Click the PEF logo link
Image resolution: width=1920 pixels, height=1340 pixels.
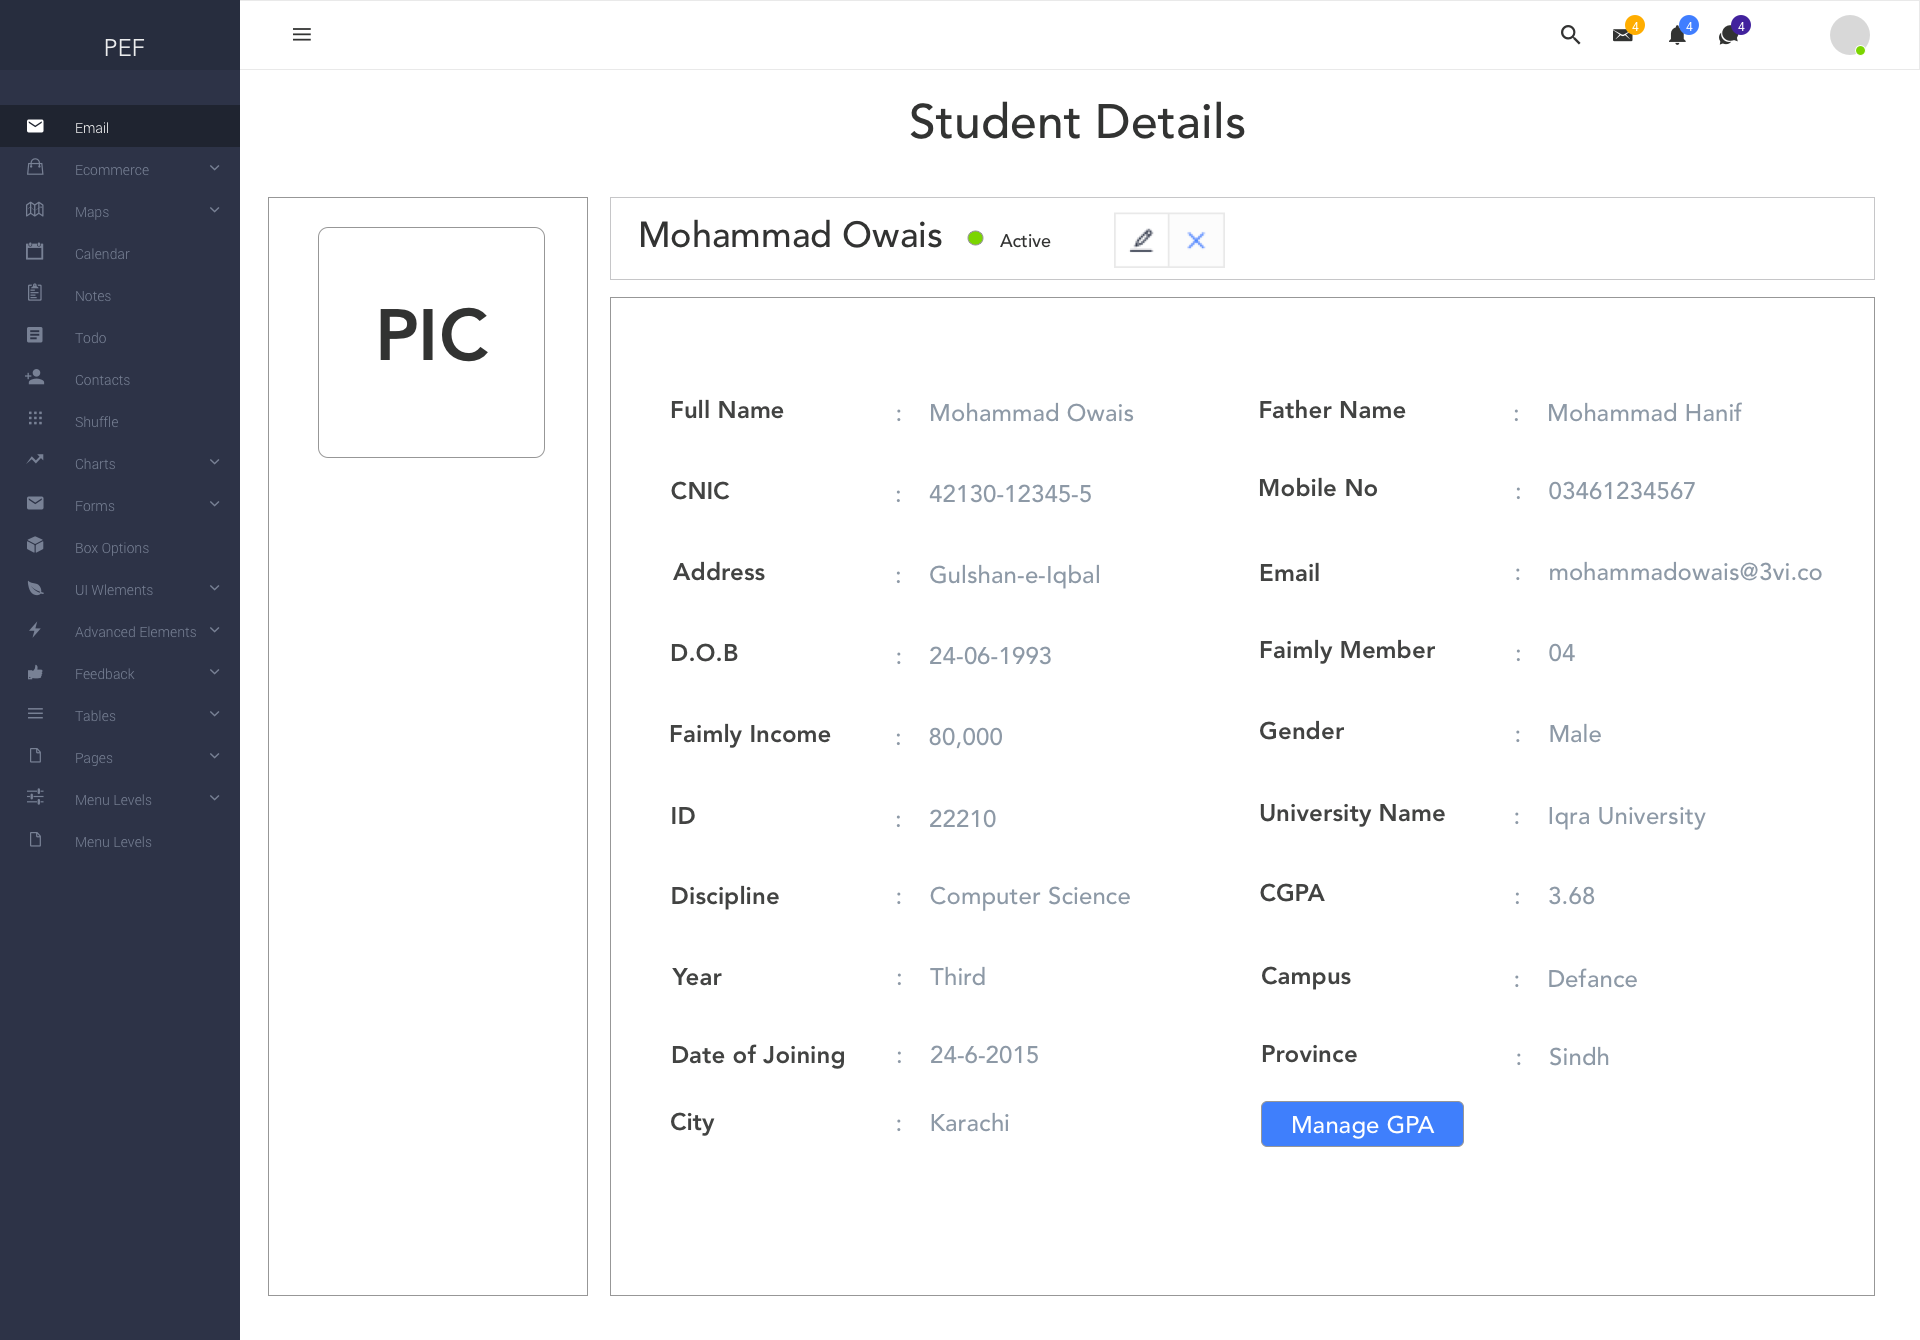pyautogui.click(x=124, y=47)
